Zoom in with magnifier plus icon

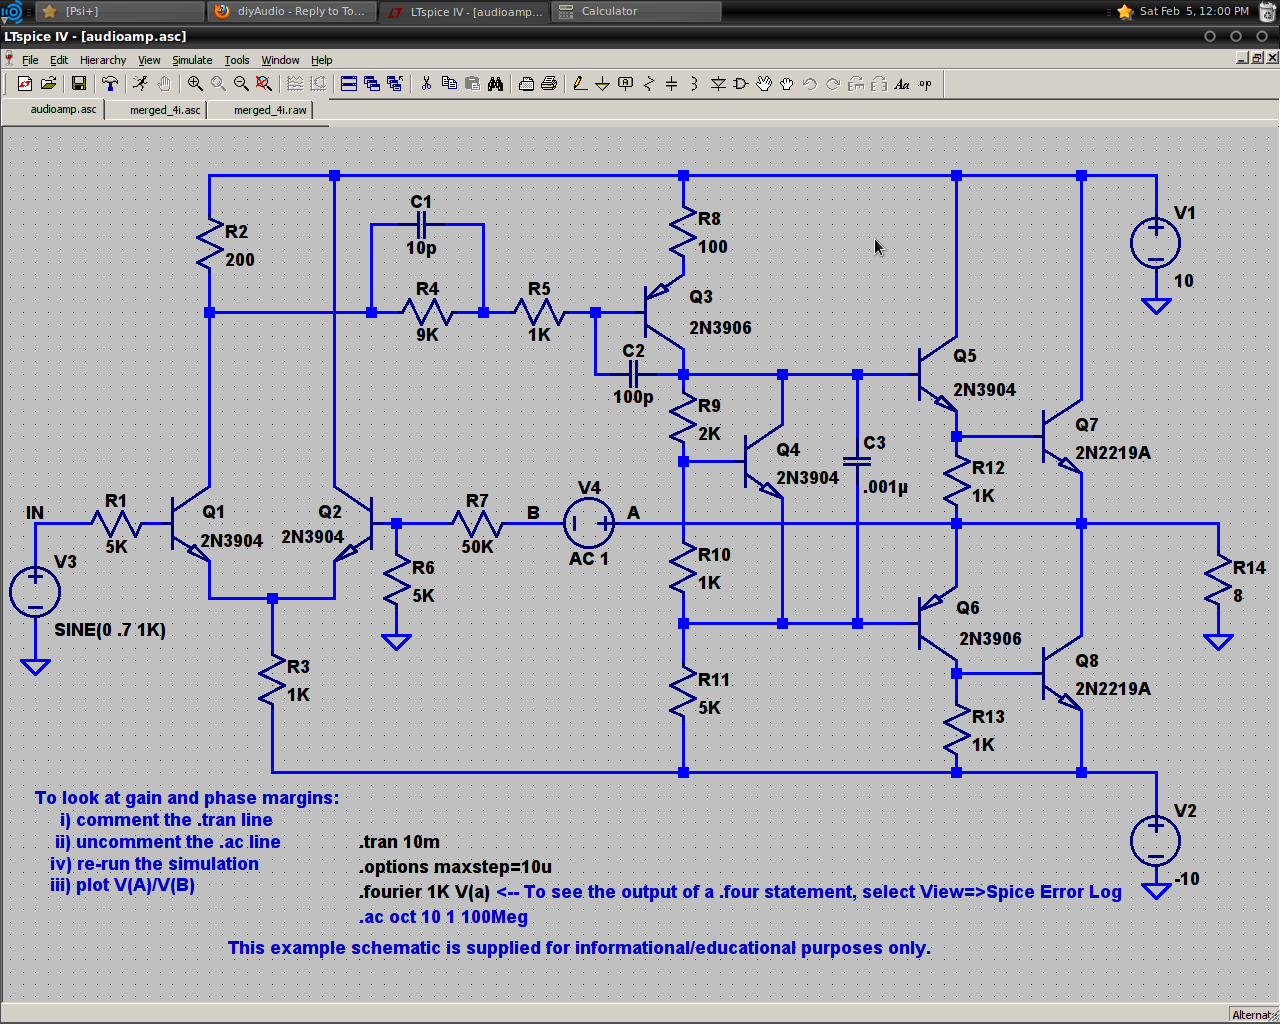click(x=195, y=84)
